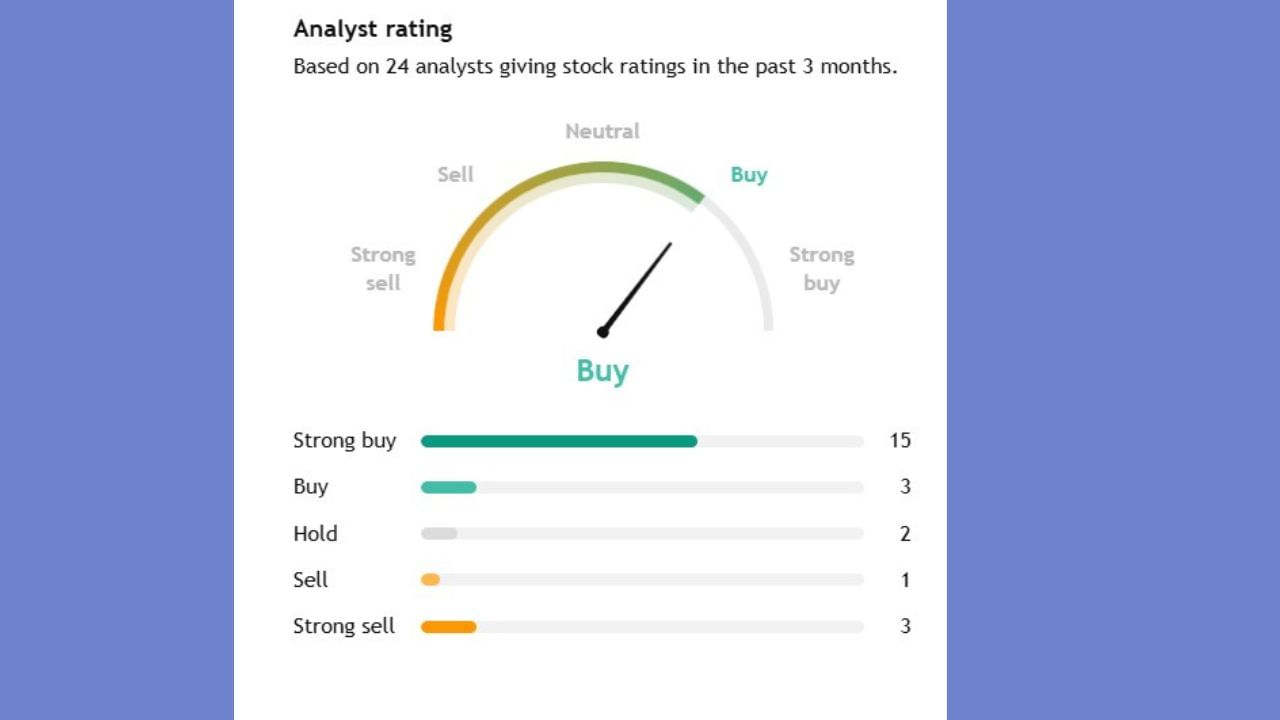Click the large teal Buy verdict below the gauge
This screenshot has width=1280, height=720.
(x=602, y=371)
